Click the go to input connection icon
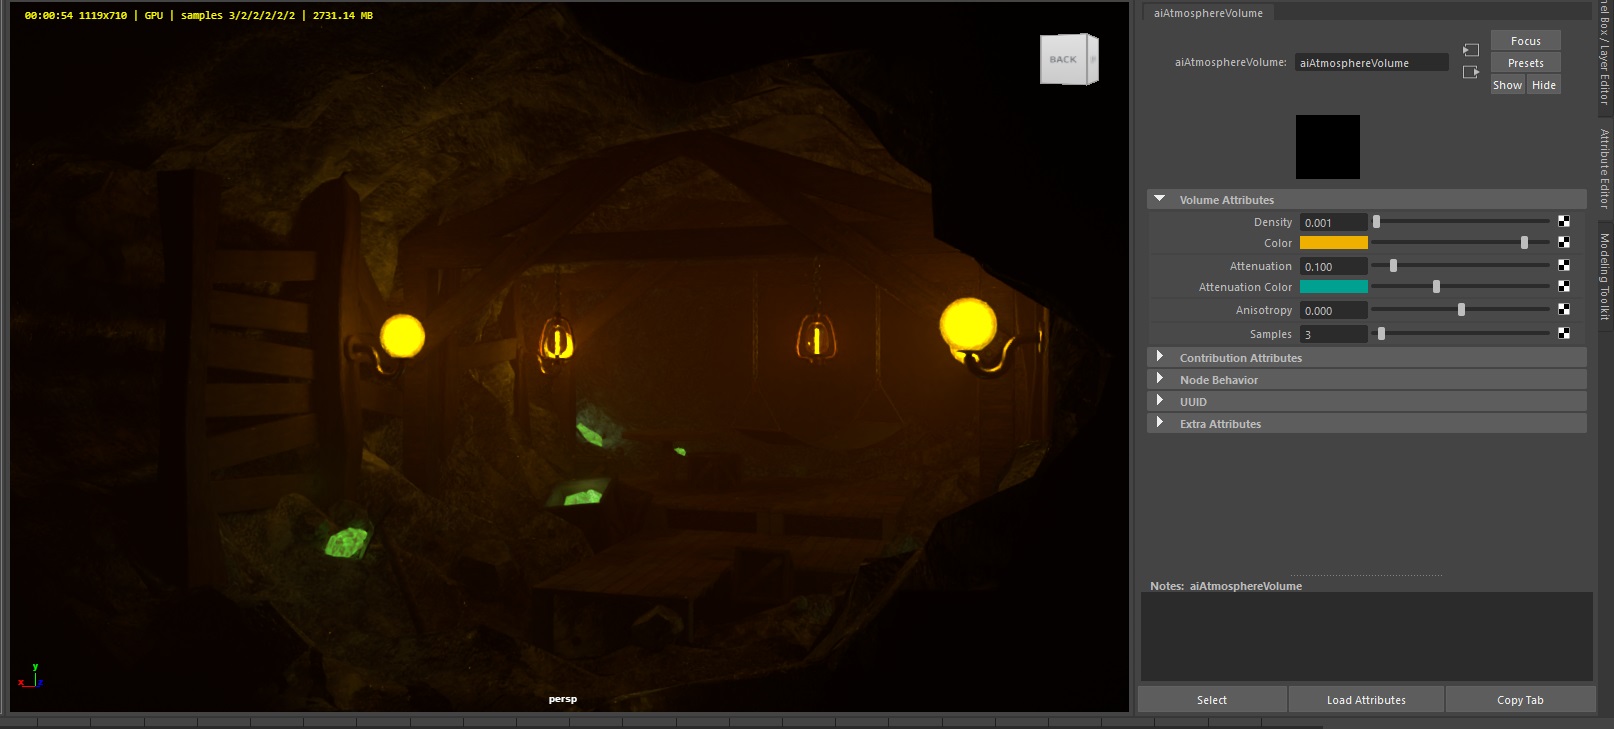Viewport: 1614px width, 729px height. pos(1471,50)
